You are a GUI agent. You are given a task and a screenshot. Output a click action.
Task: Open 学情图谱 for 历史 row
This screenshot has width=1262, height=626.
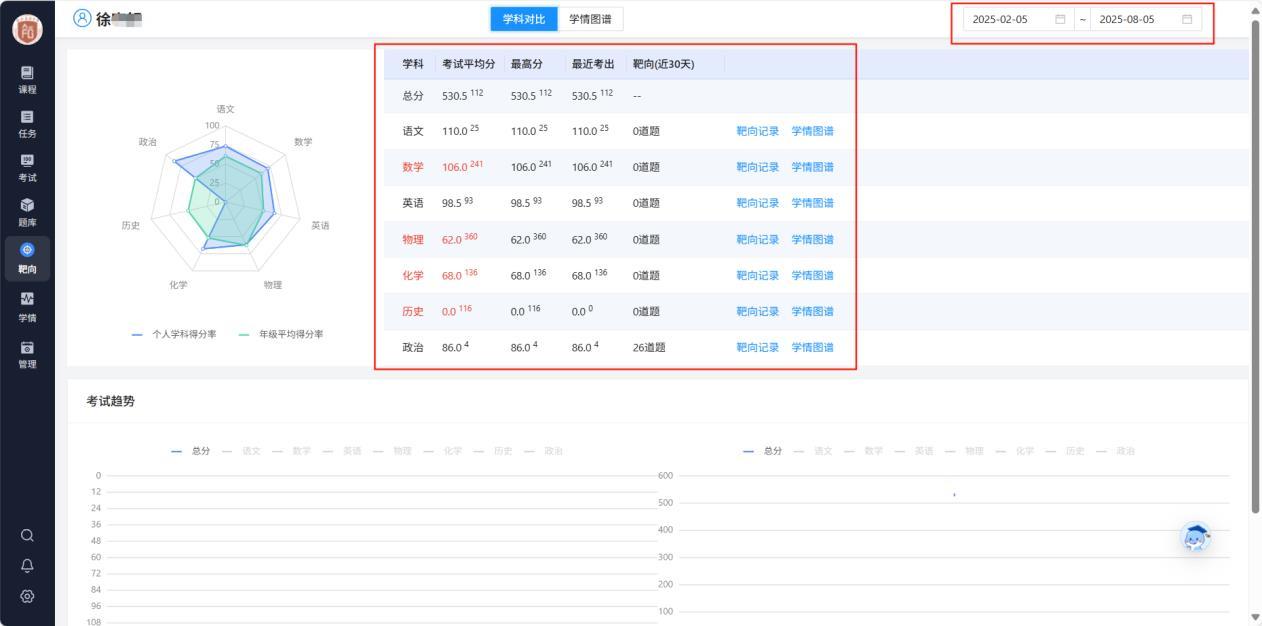pos(812,311)
